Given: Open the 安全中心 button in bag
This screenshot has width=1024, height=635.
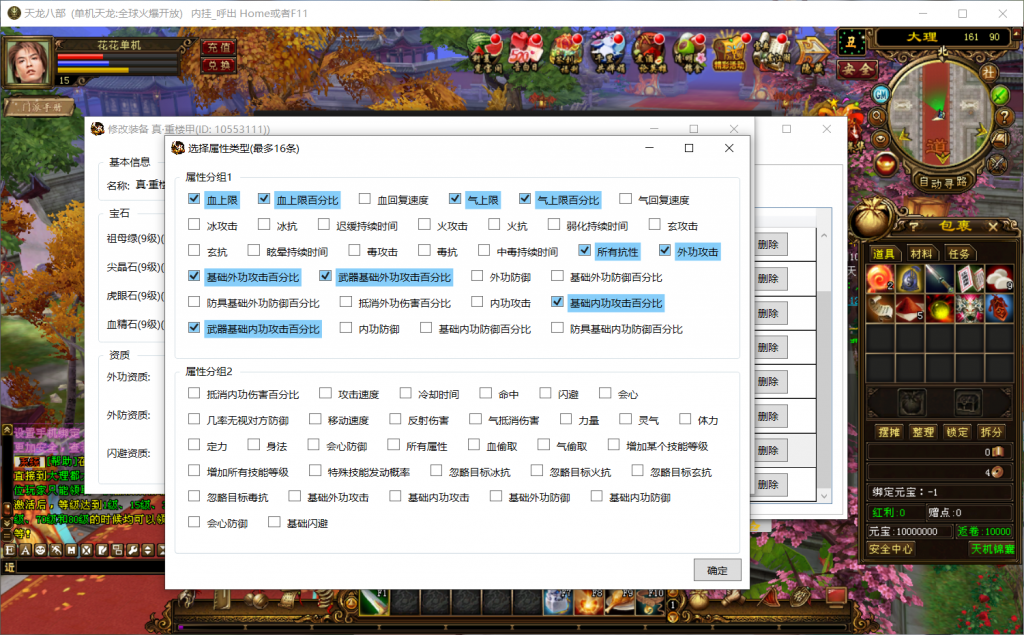Looking at the screenshot, I should [x=891, y=549].
